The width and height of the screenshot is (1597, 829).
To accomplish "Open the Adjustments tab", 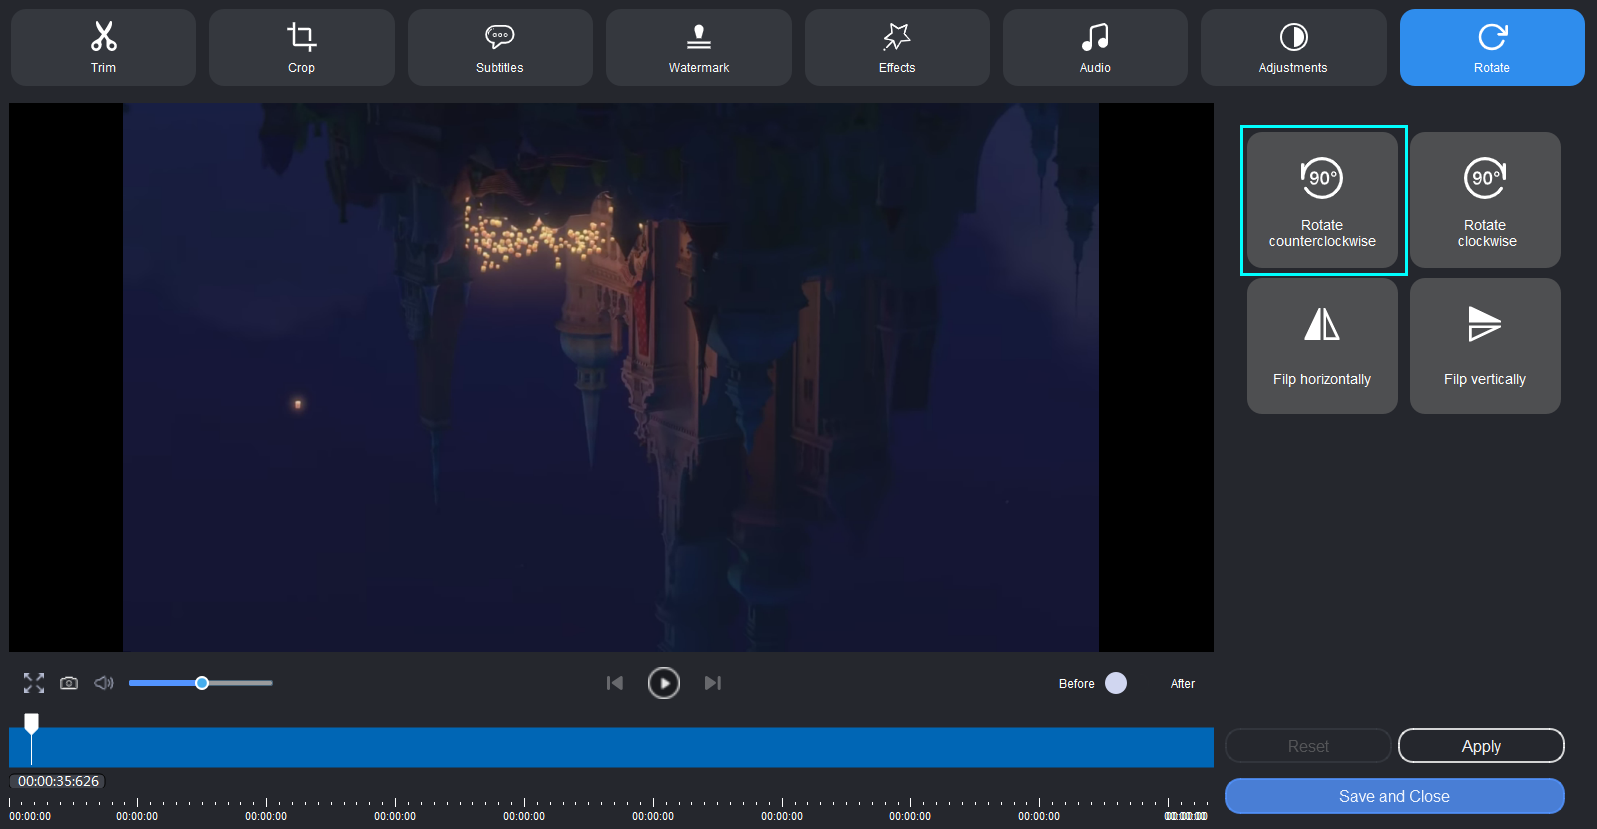I will [1293, 47].
